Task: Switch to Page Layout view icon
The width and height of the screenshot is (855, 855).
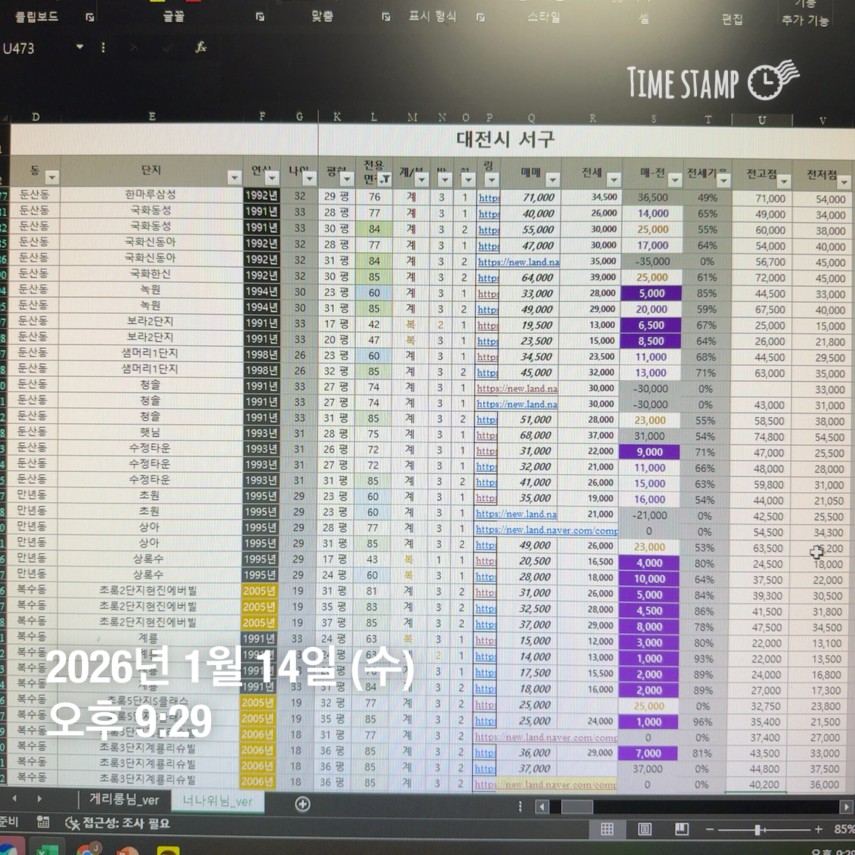Action: tap(644, 829)
